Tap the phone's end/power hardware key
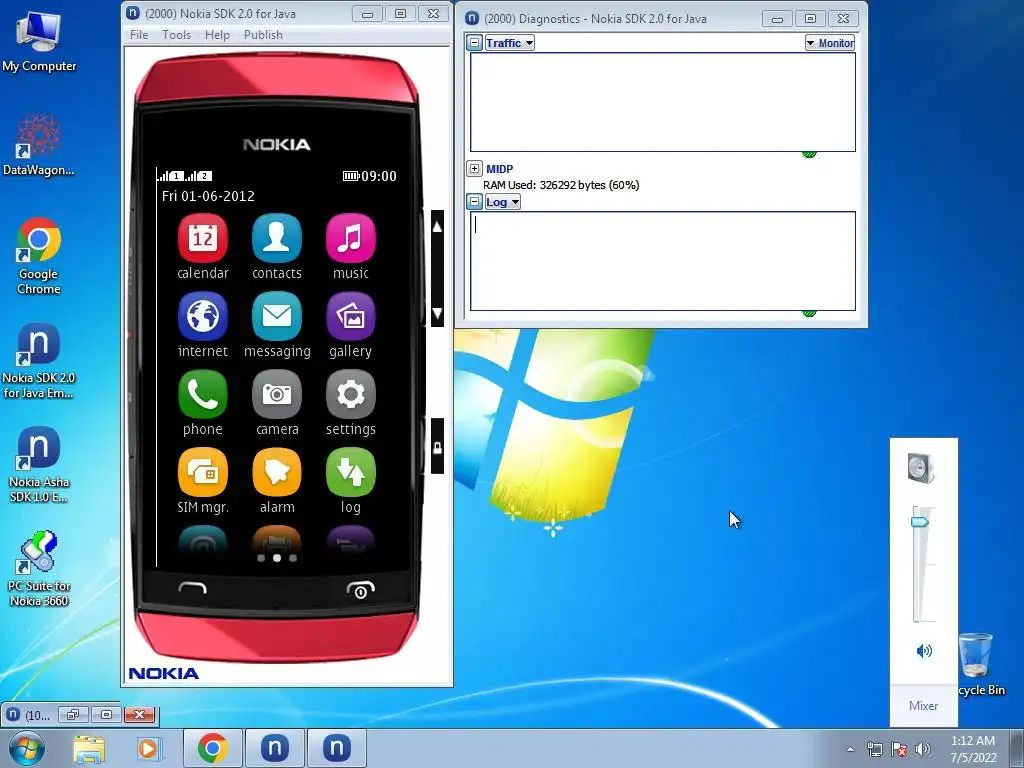This screenshot has height=768, width=1024. (x=360, y=589)
